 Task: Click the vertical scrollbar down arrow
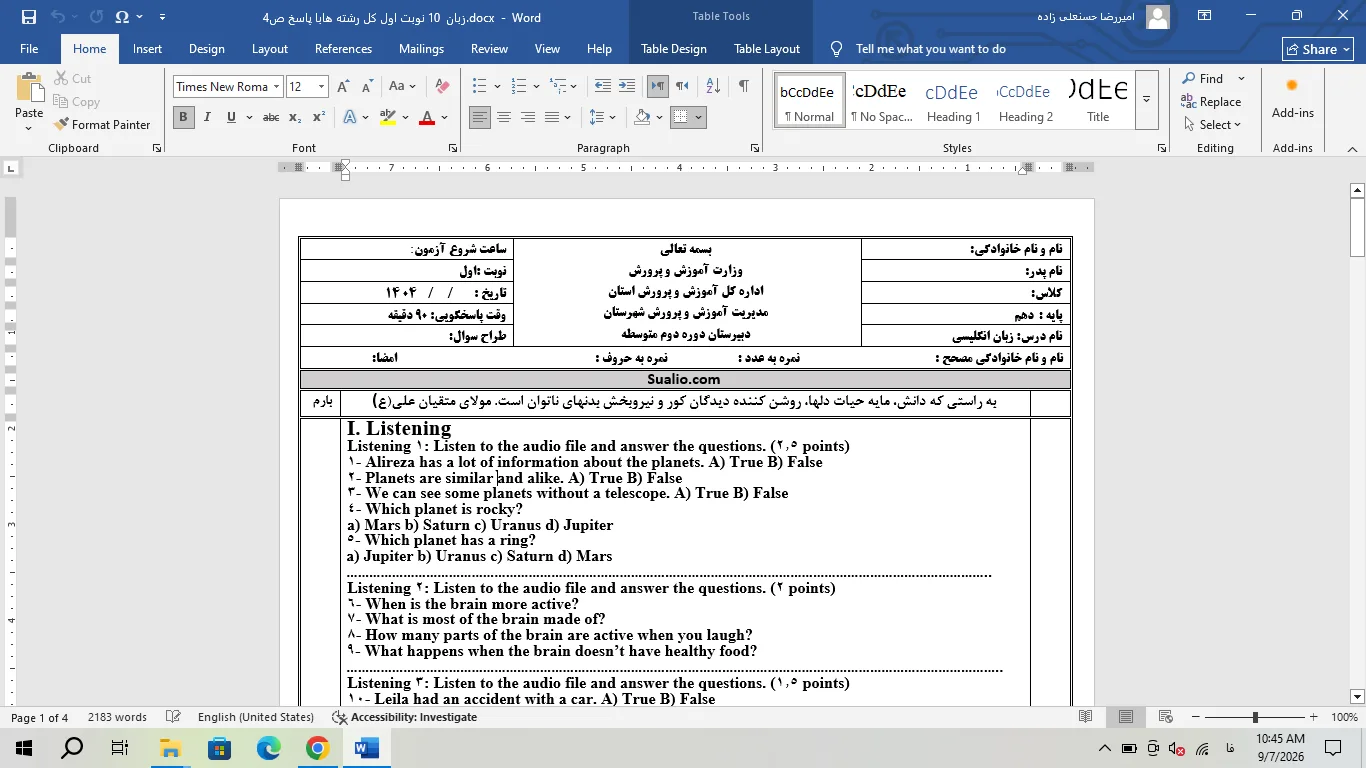point(1357,697)
